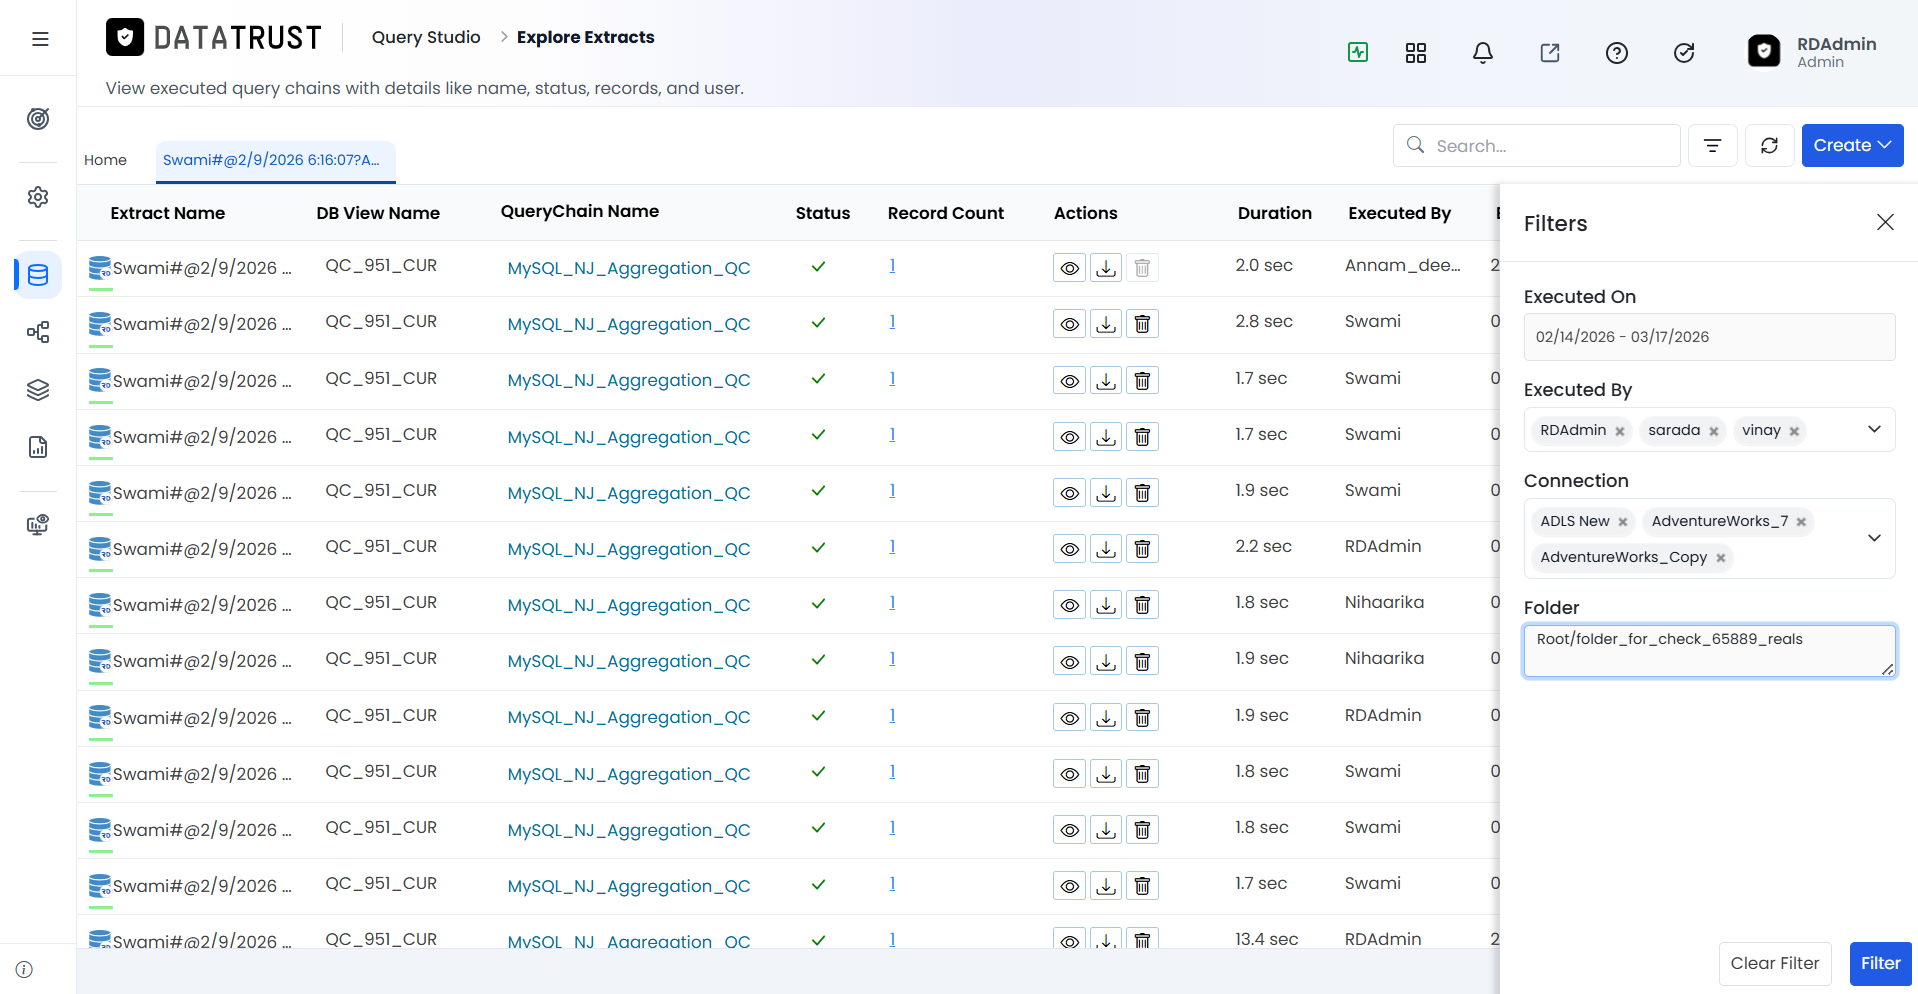The height and width of the screenshot is (994, 1918).
Task: Sort by DB View Name column header
Action: [x=378, y=213]
